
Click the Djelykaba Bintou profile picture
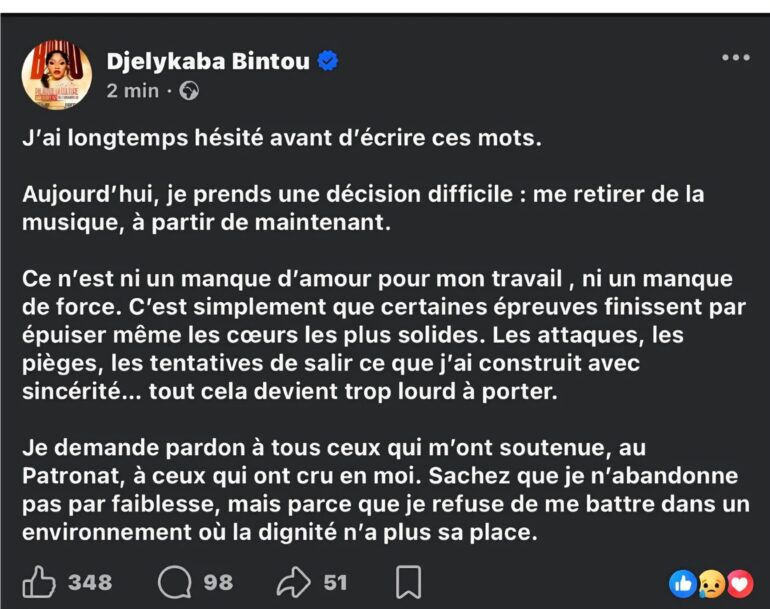coord(56,75)
